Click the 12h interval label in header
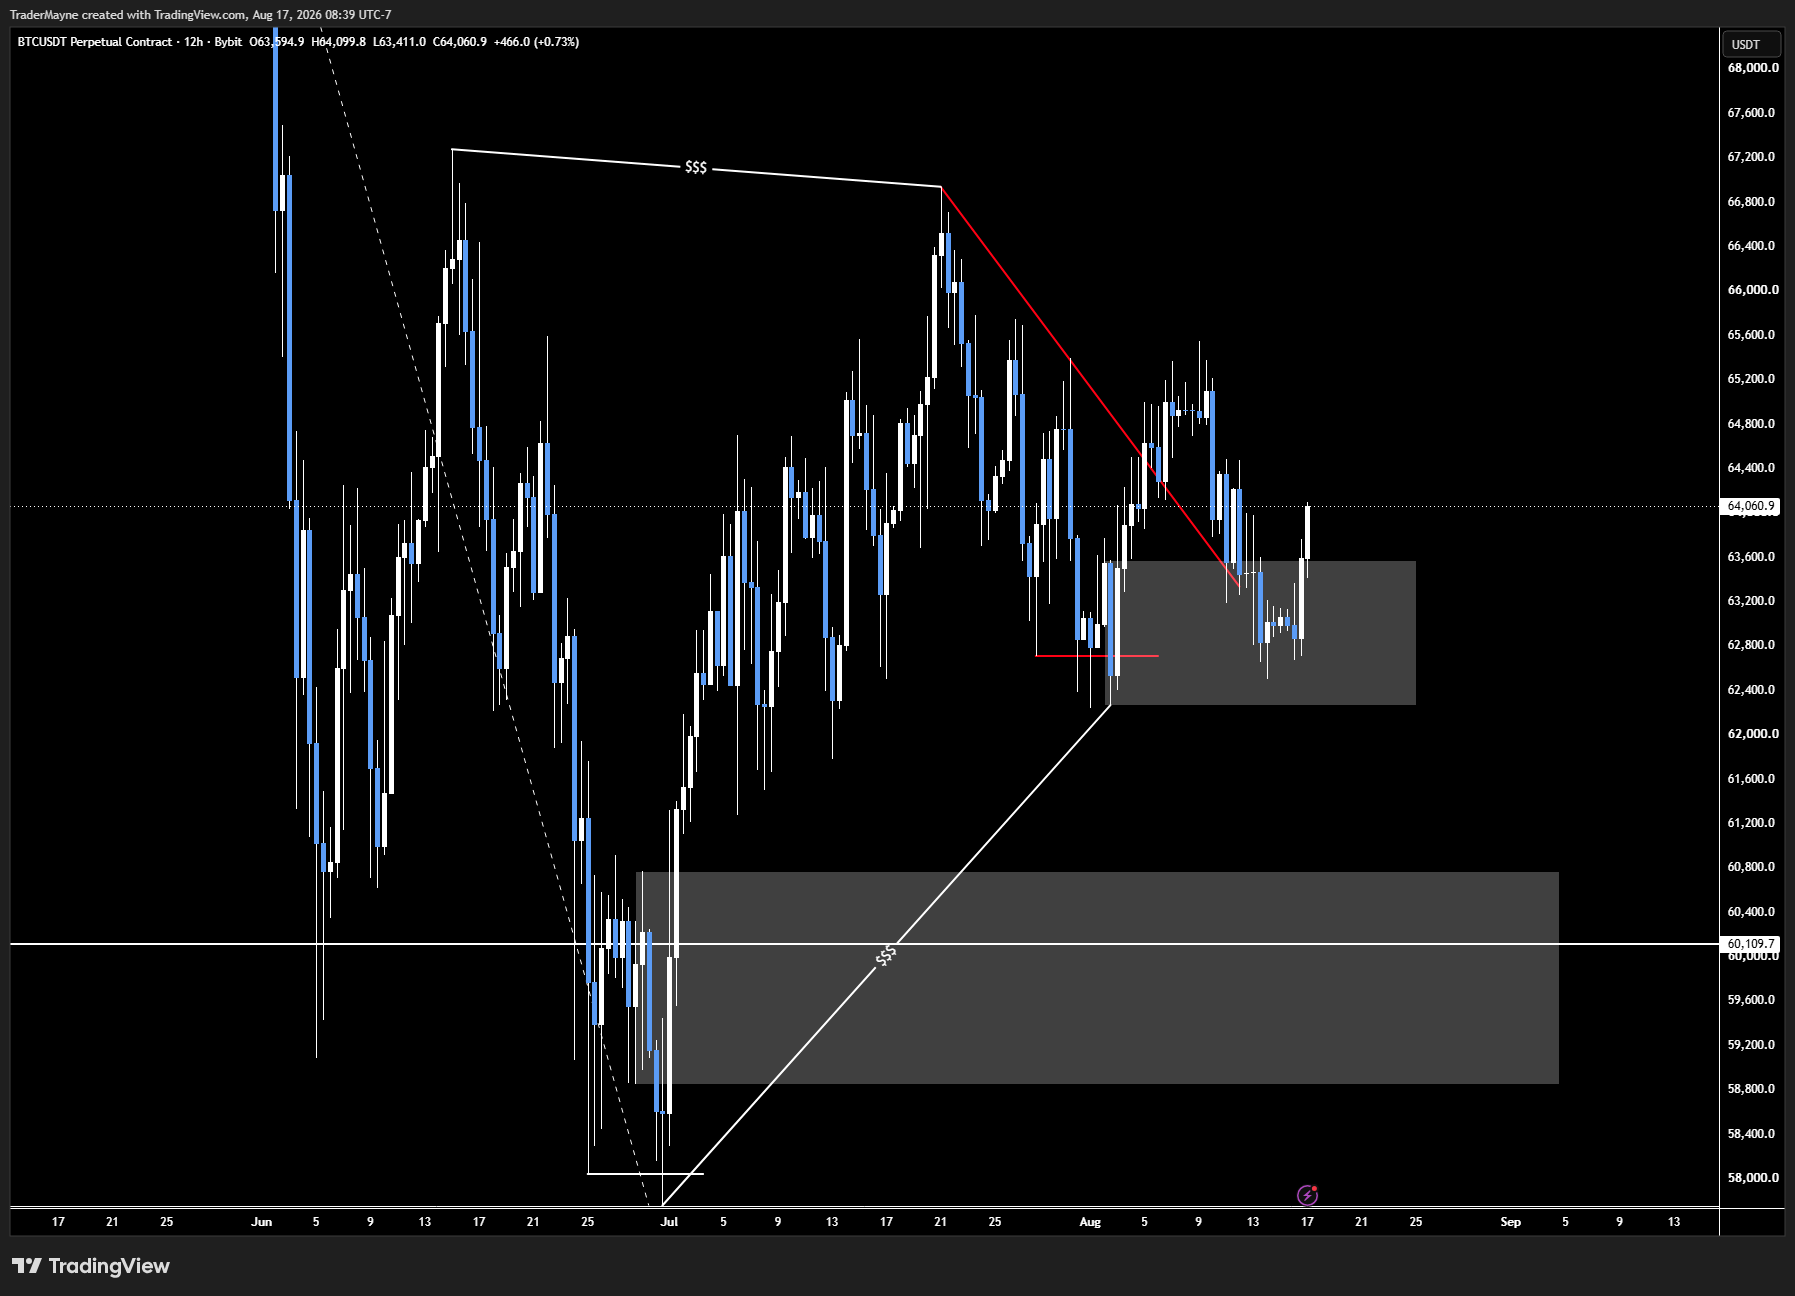1795x1296 pixels. coord(193,42)
